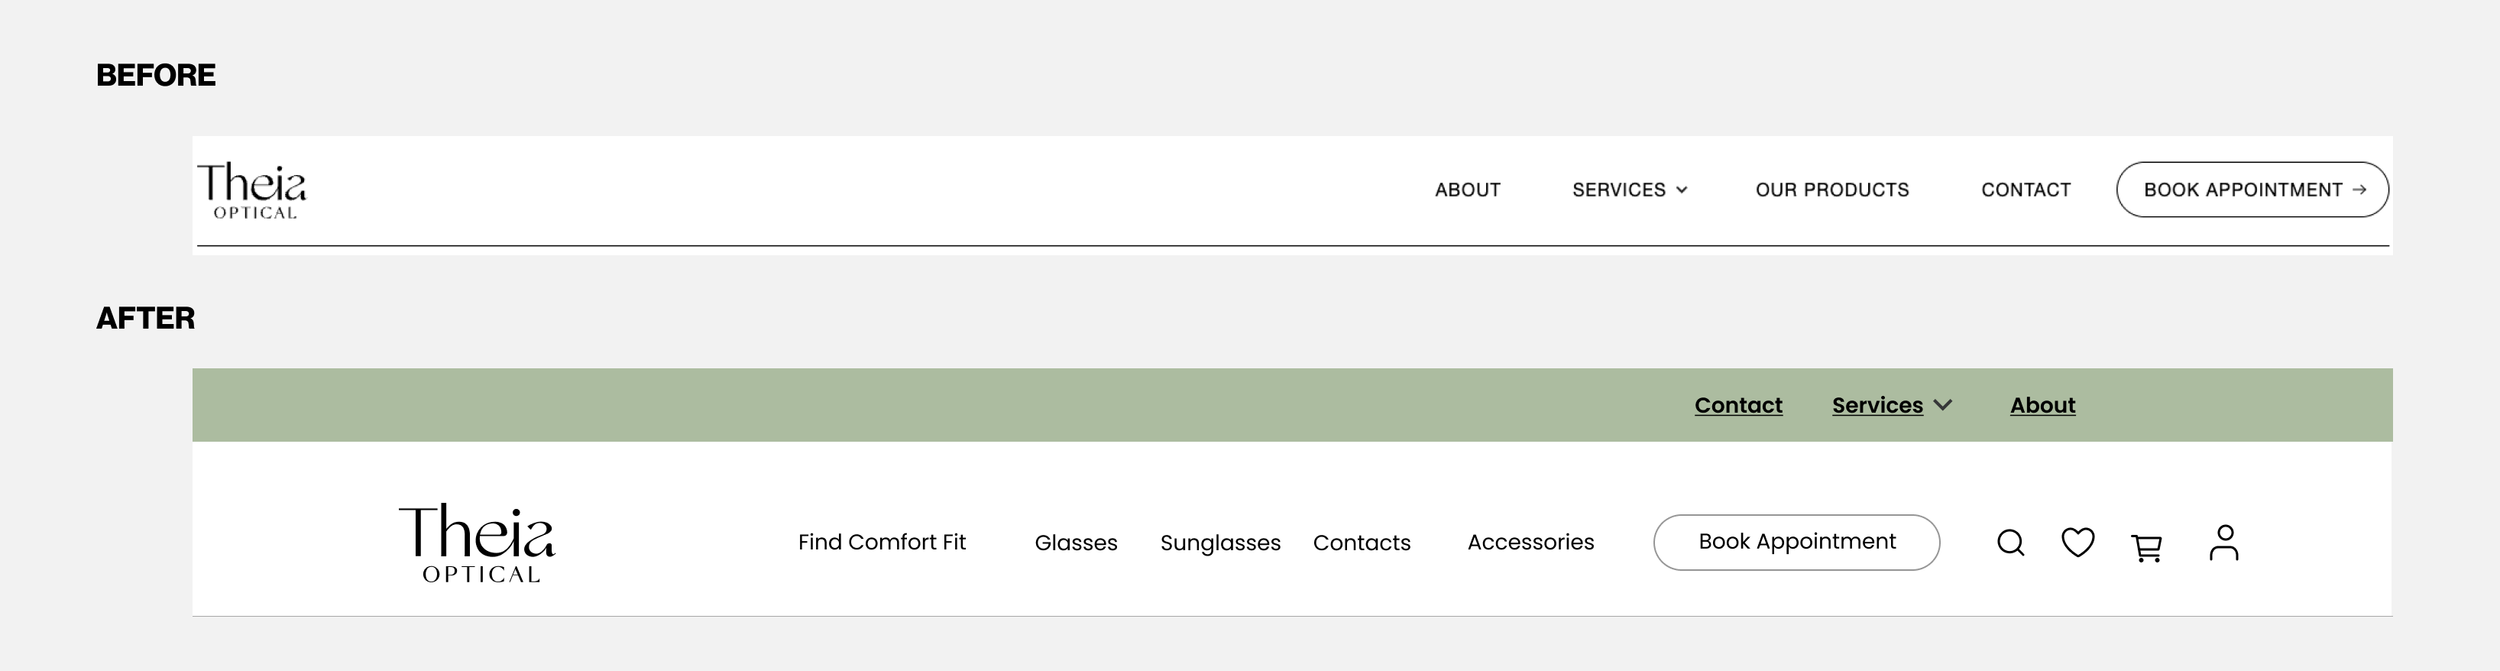Viewport: 2500px width, 671px height.
Task: Select Sunglasses in the navigation
Action: click(1219, 543)
